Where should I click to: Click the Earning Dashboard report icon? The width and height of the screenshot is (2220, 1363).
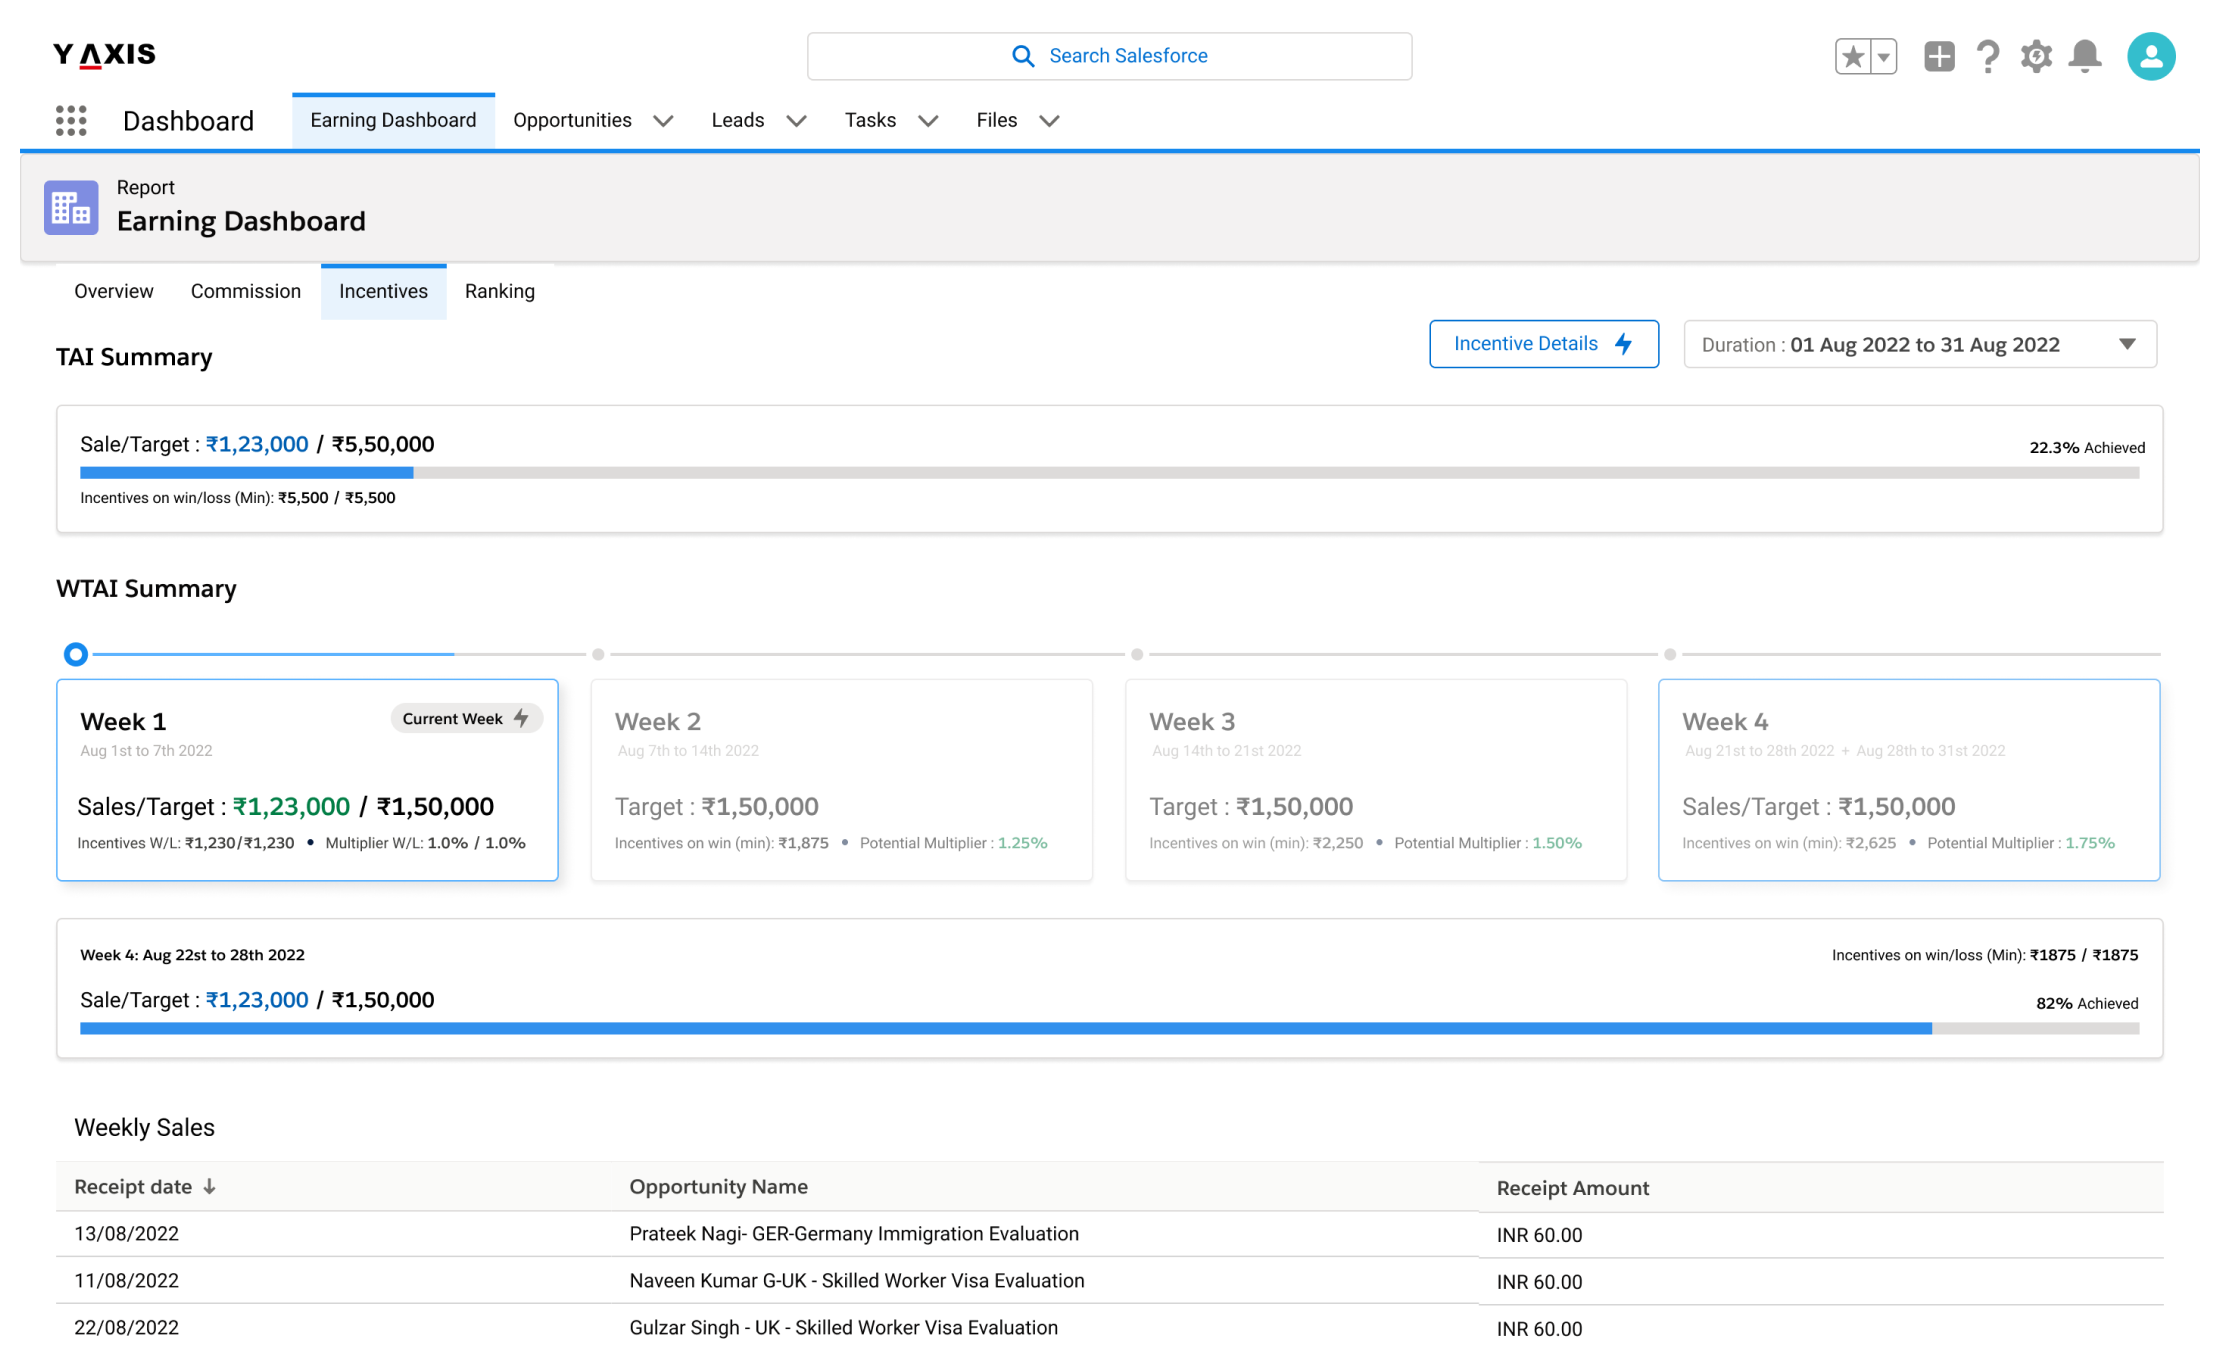[71, 207]
